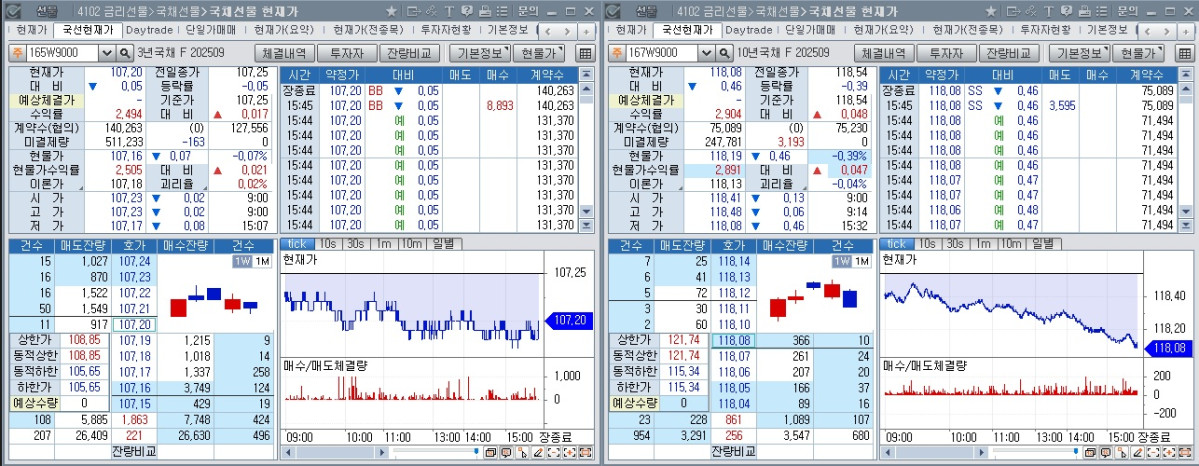Expand the 기본정보 dropdown button in right window

(1078, 54)
